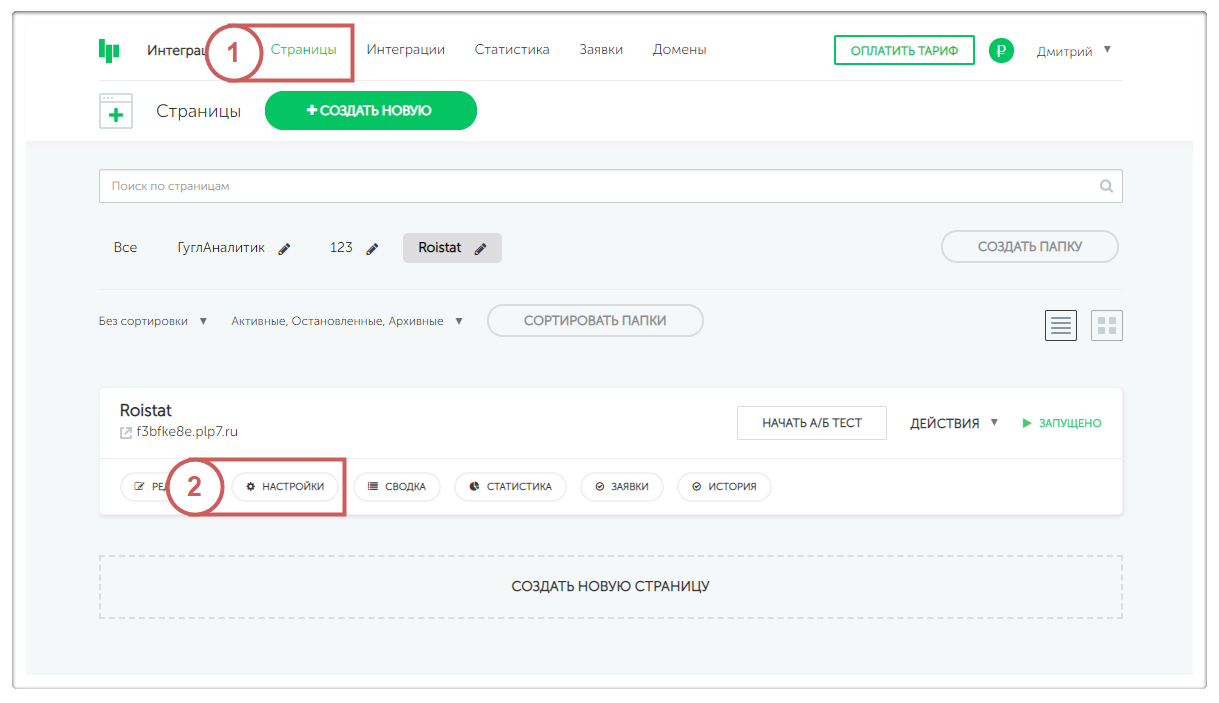
Task: Open the Действия dropdown menu
Action: coord(954,423)
